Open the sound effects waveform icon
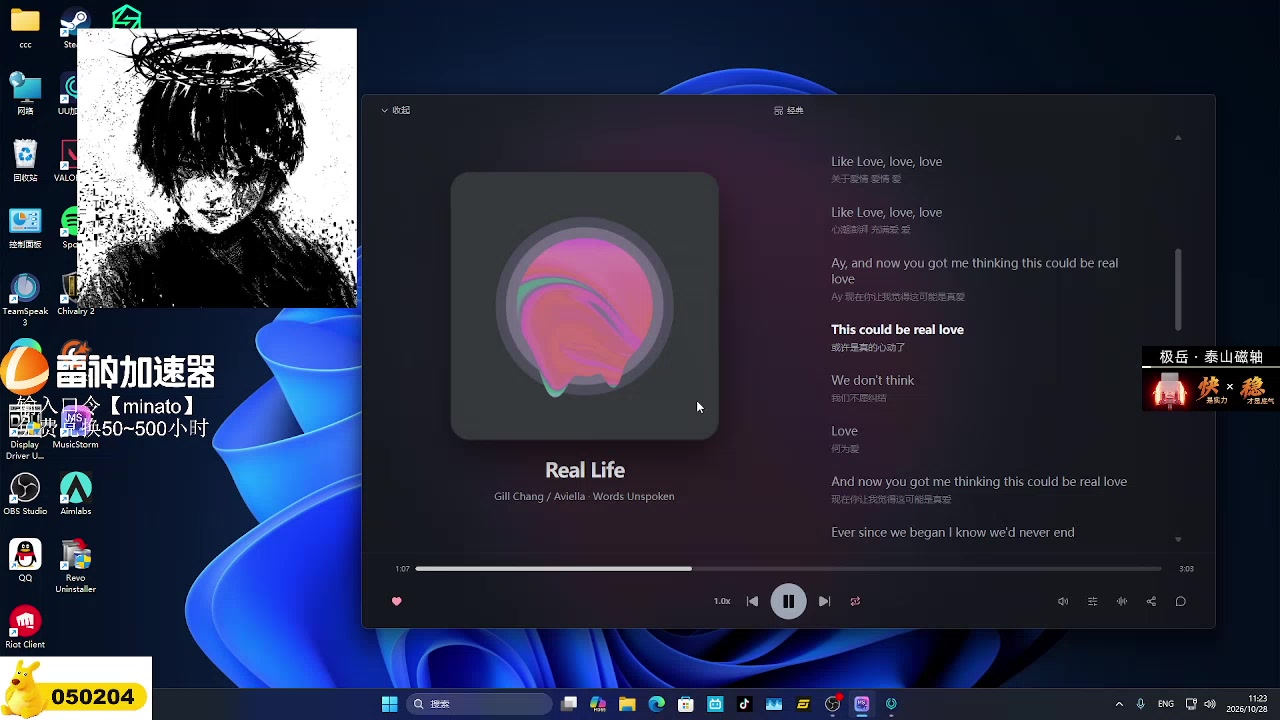This screenshot has height=720, width=1280. tap(1122, 601)
